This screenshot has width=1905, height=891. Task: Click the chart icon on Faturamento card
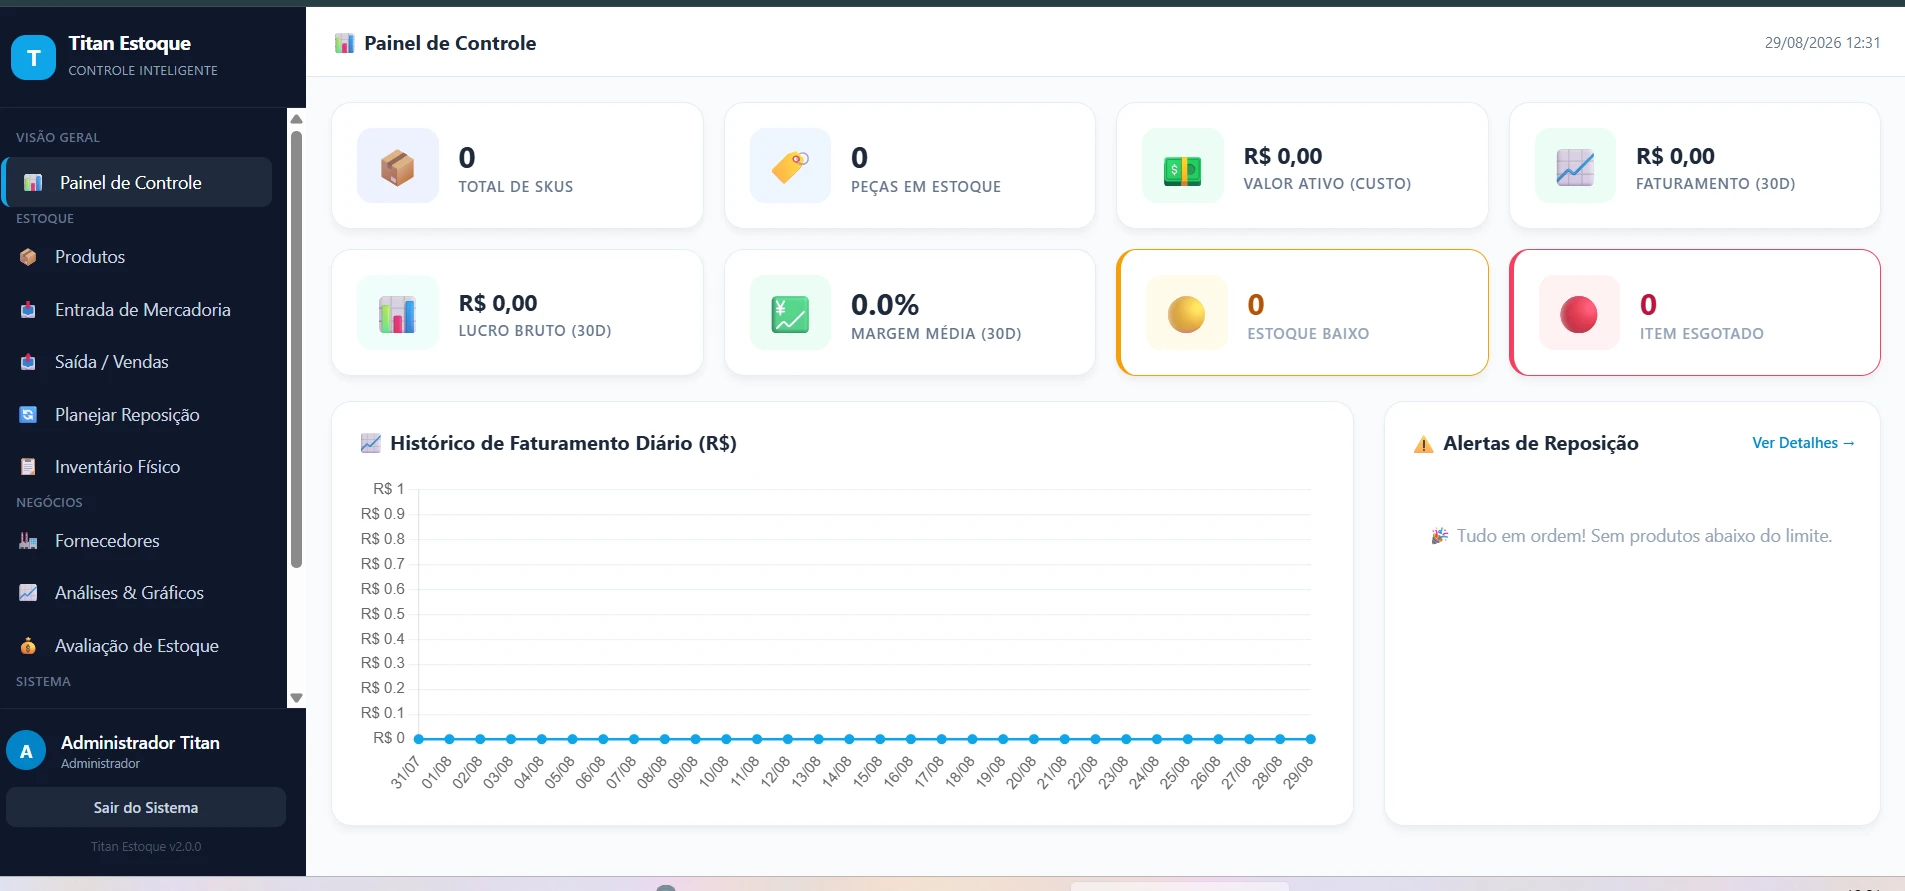coord(1575,166)
